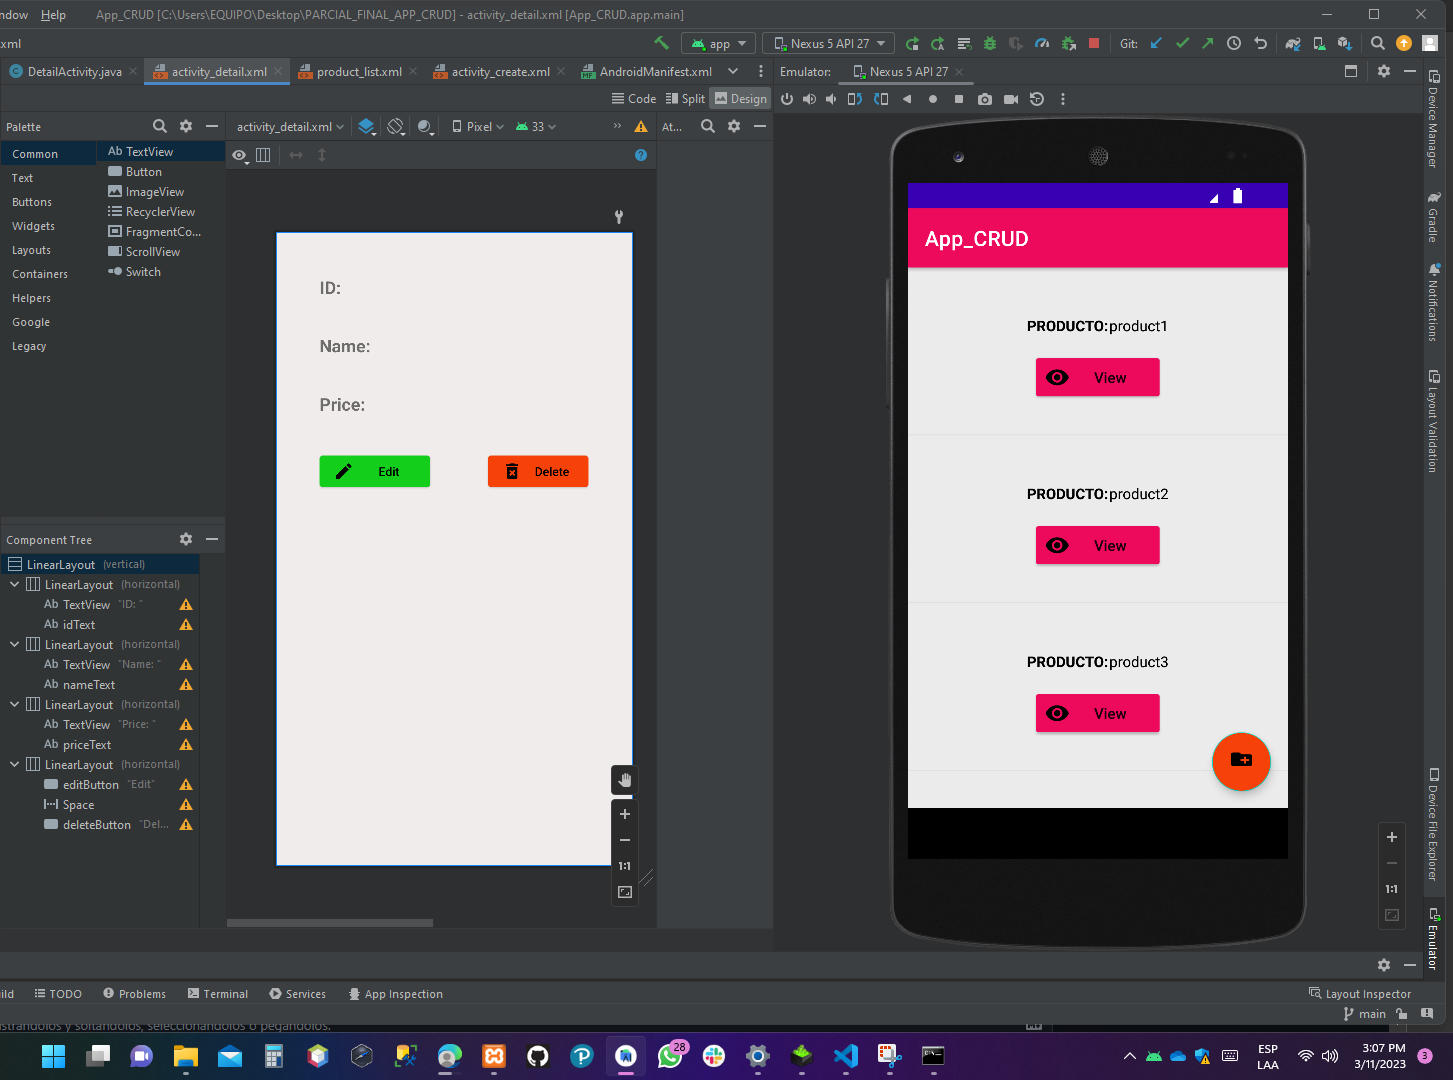The image size is (1453, 1080).
Task: Switch the layout editor to Code view
Action: coord(633,98)
